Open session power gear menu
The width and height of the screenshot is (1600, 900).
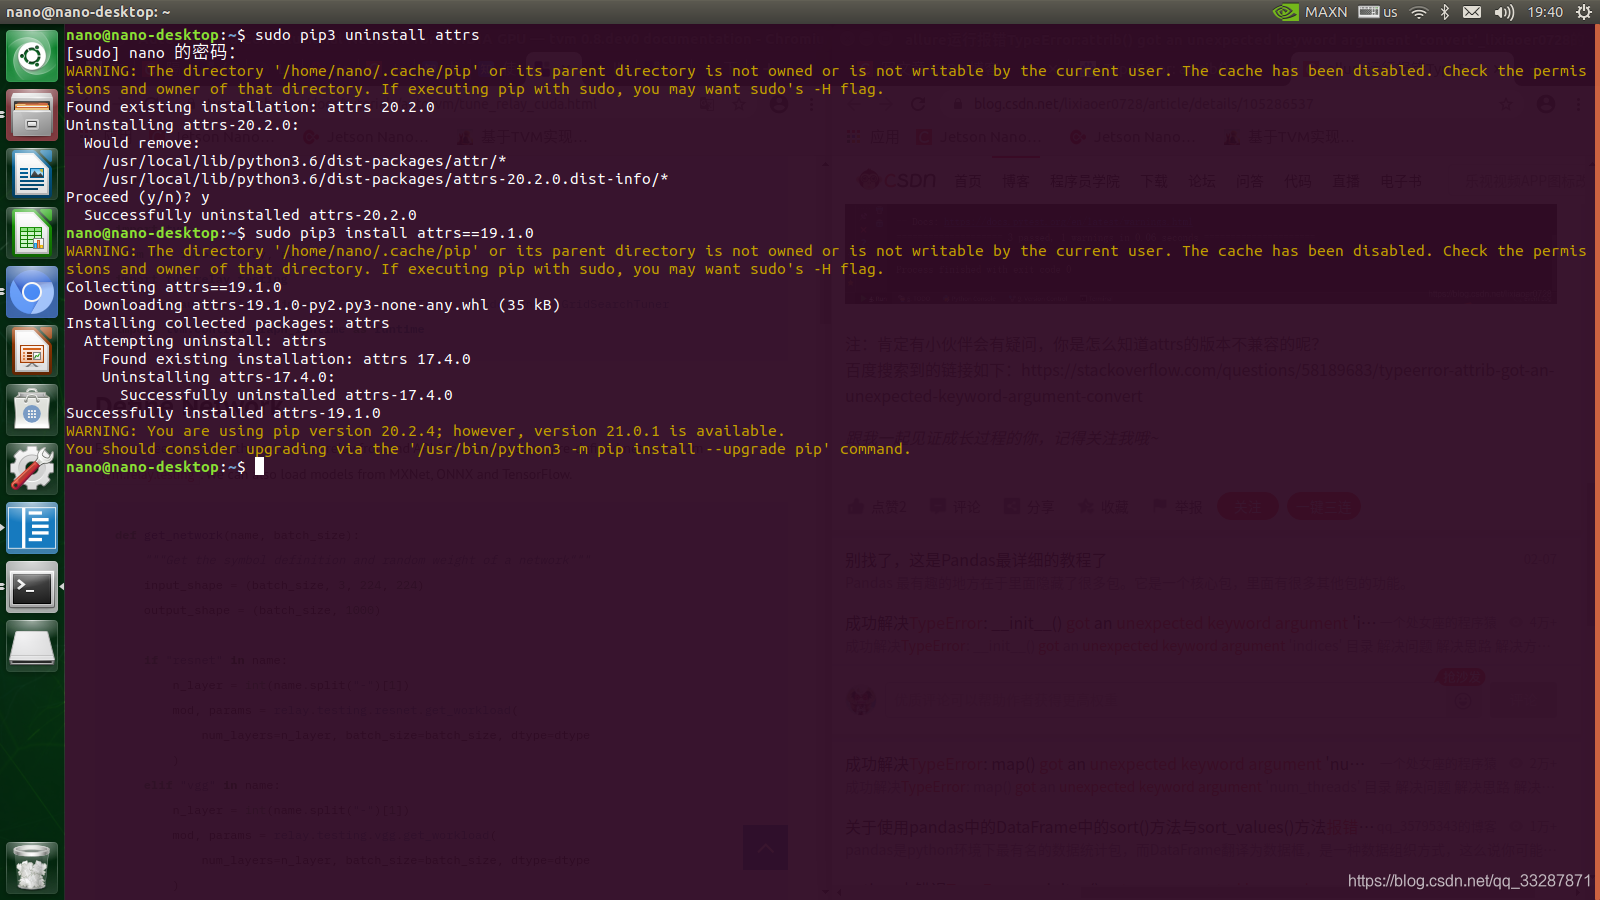(x=1584, y=12)
